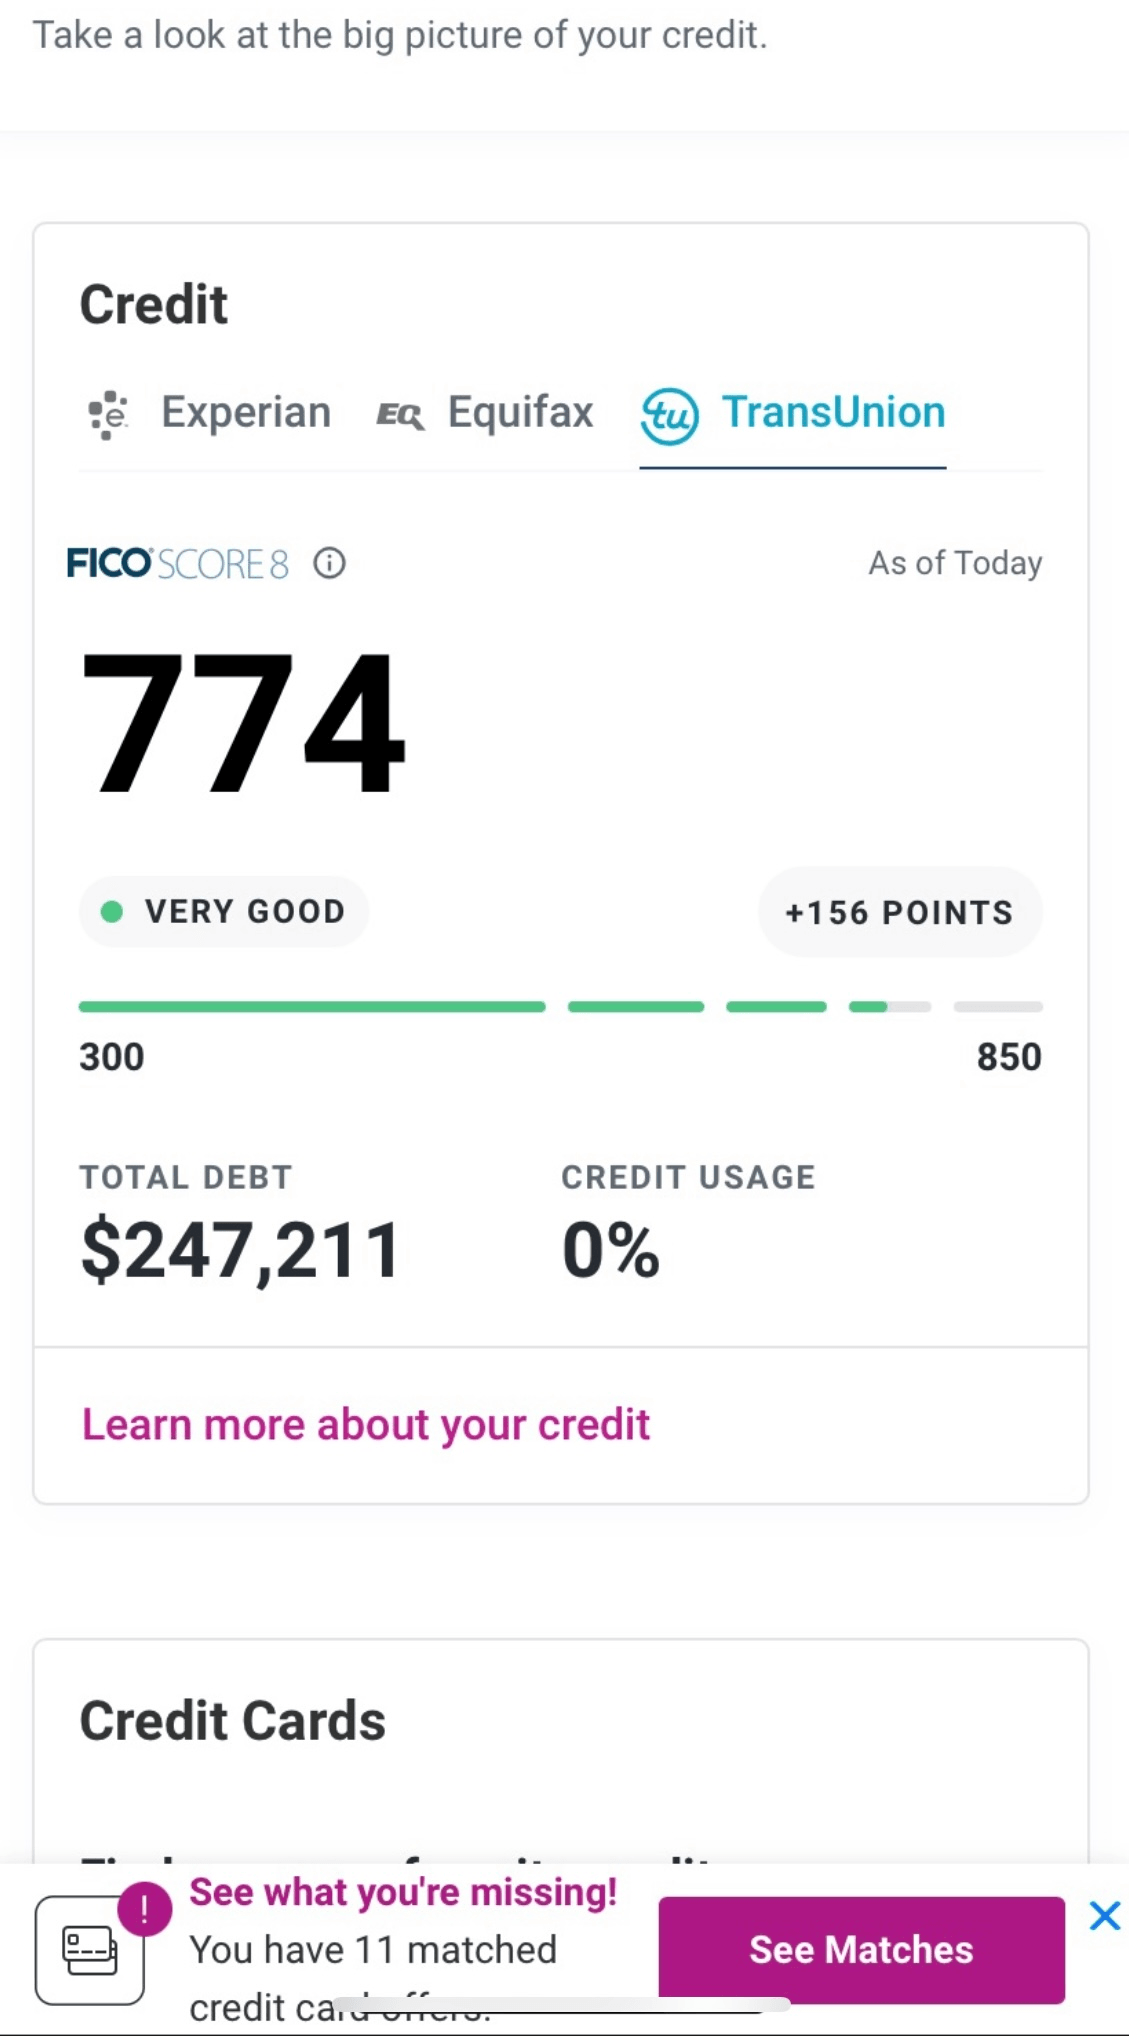
Task: Tap the VERY GOOD rating badge
Action: tap(224, 911)
